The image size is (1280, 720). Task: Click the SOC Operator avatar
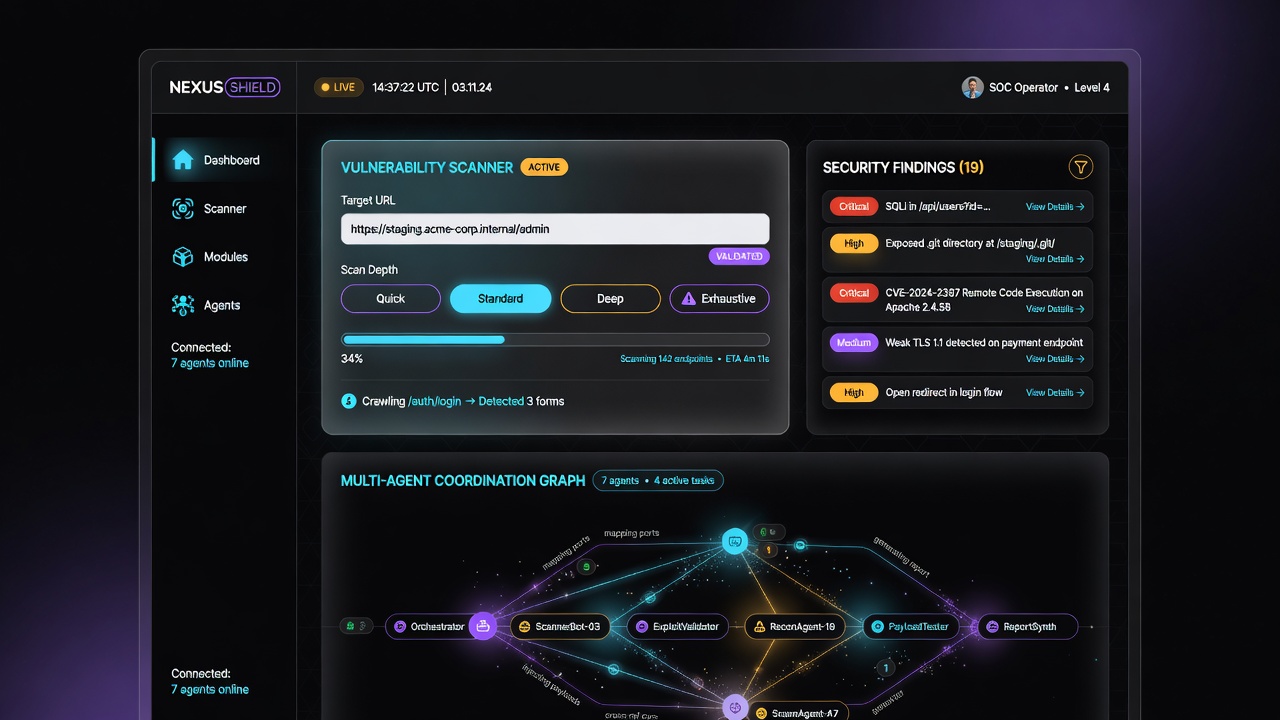972,87
